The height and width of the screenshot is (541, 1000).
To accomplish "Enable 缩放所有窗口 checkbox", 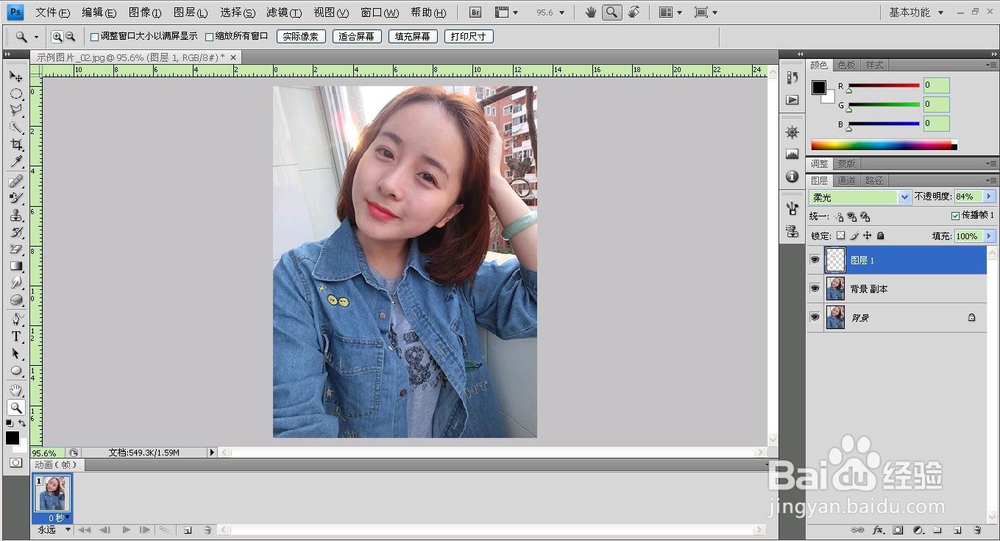I will [x=209, y=37].
